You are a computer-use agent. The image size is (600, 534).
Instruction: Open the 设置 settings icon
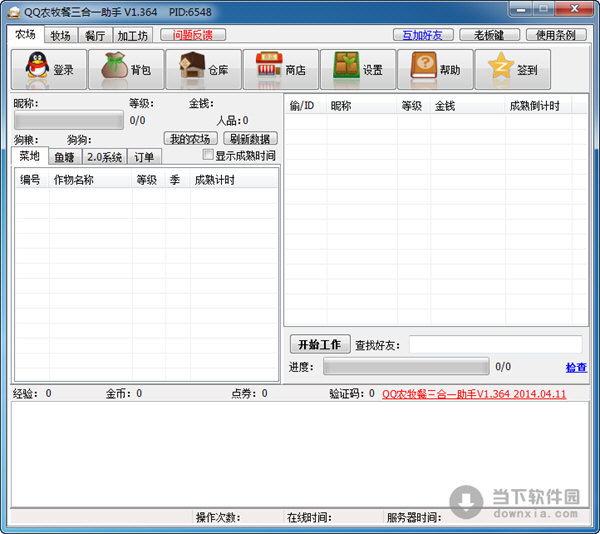click(x=358, y=70)
